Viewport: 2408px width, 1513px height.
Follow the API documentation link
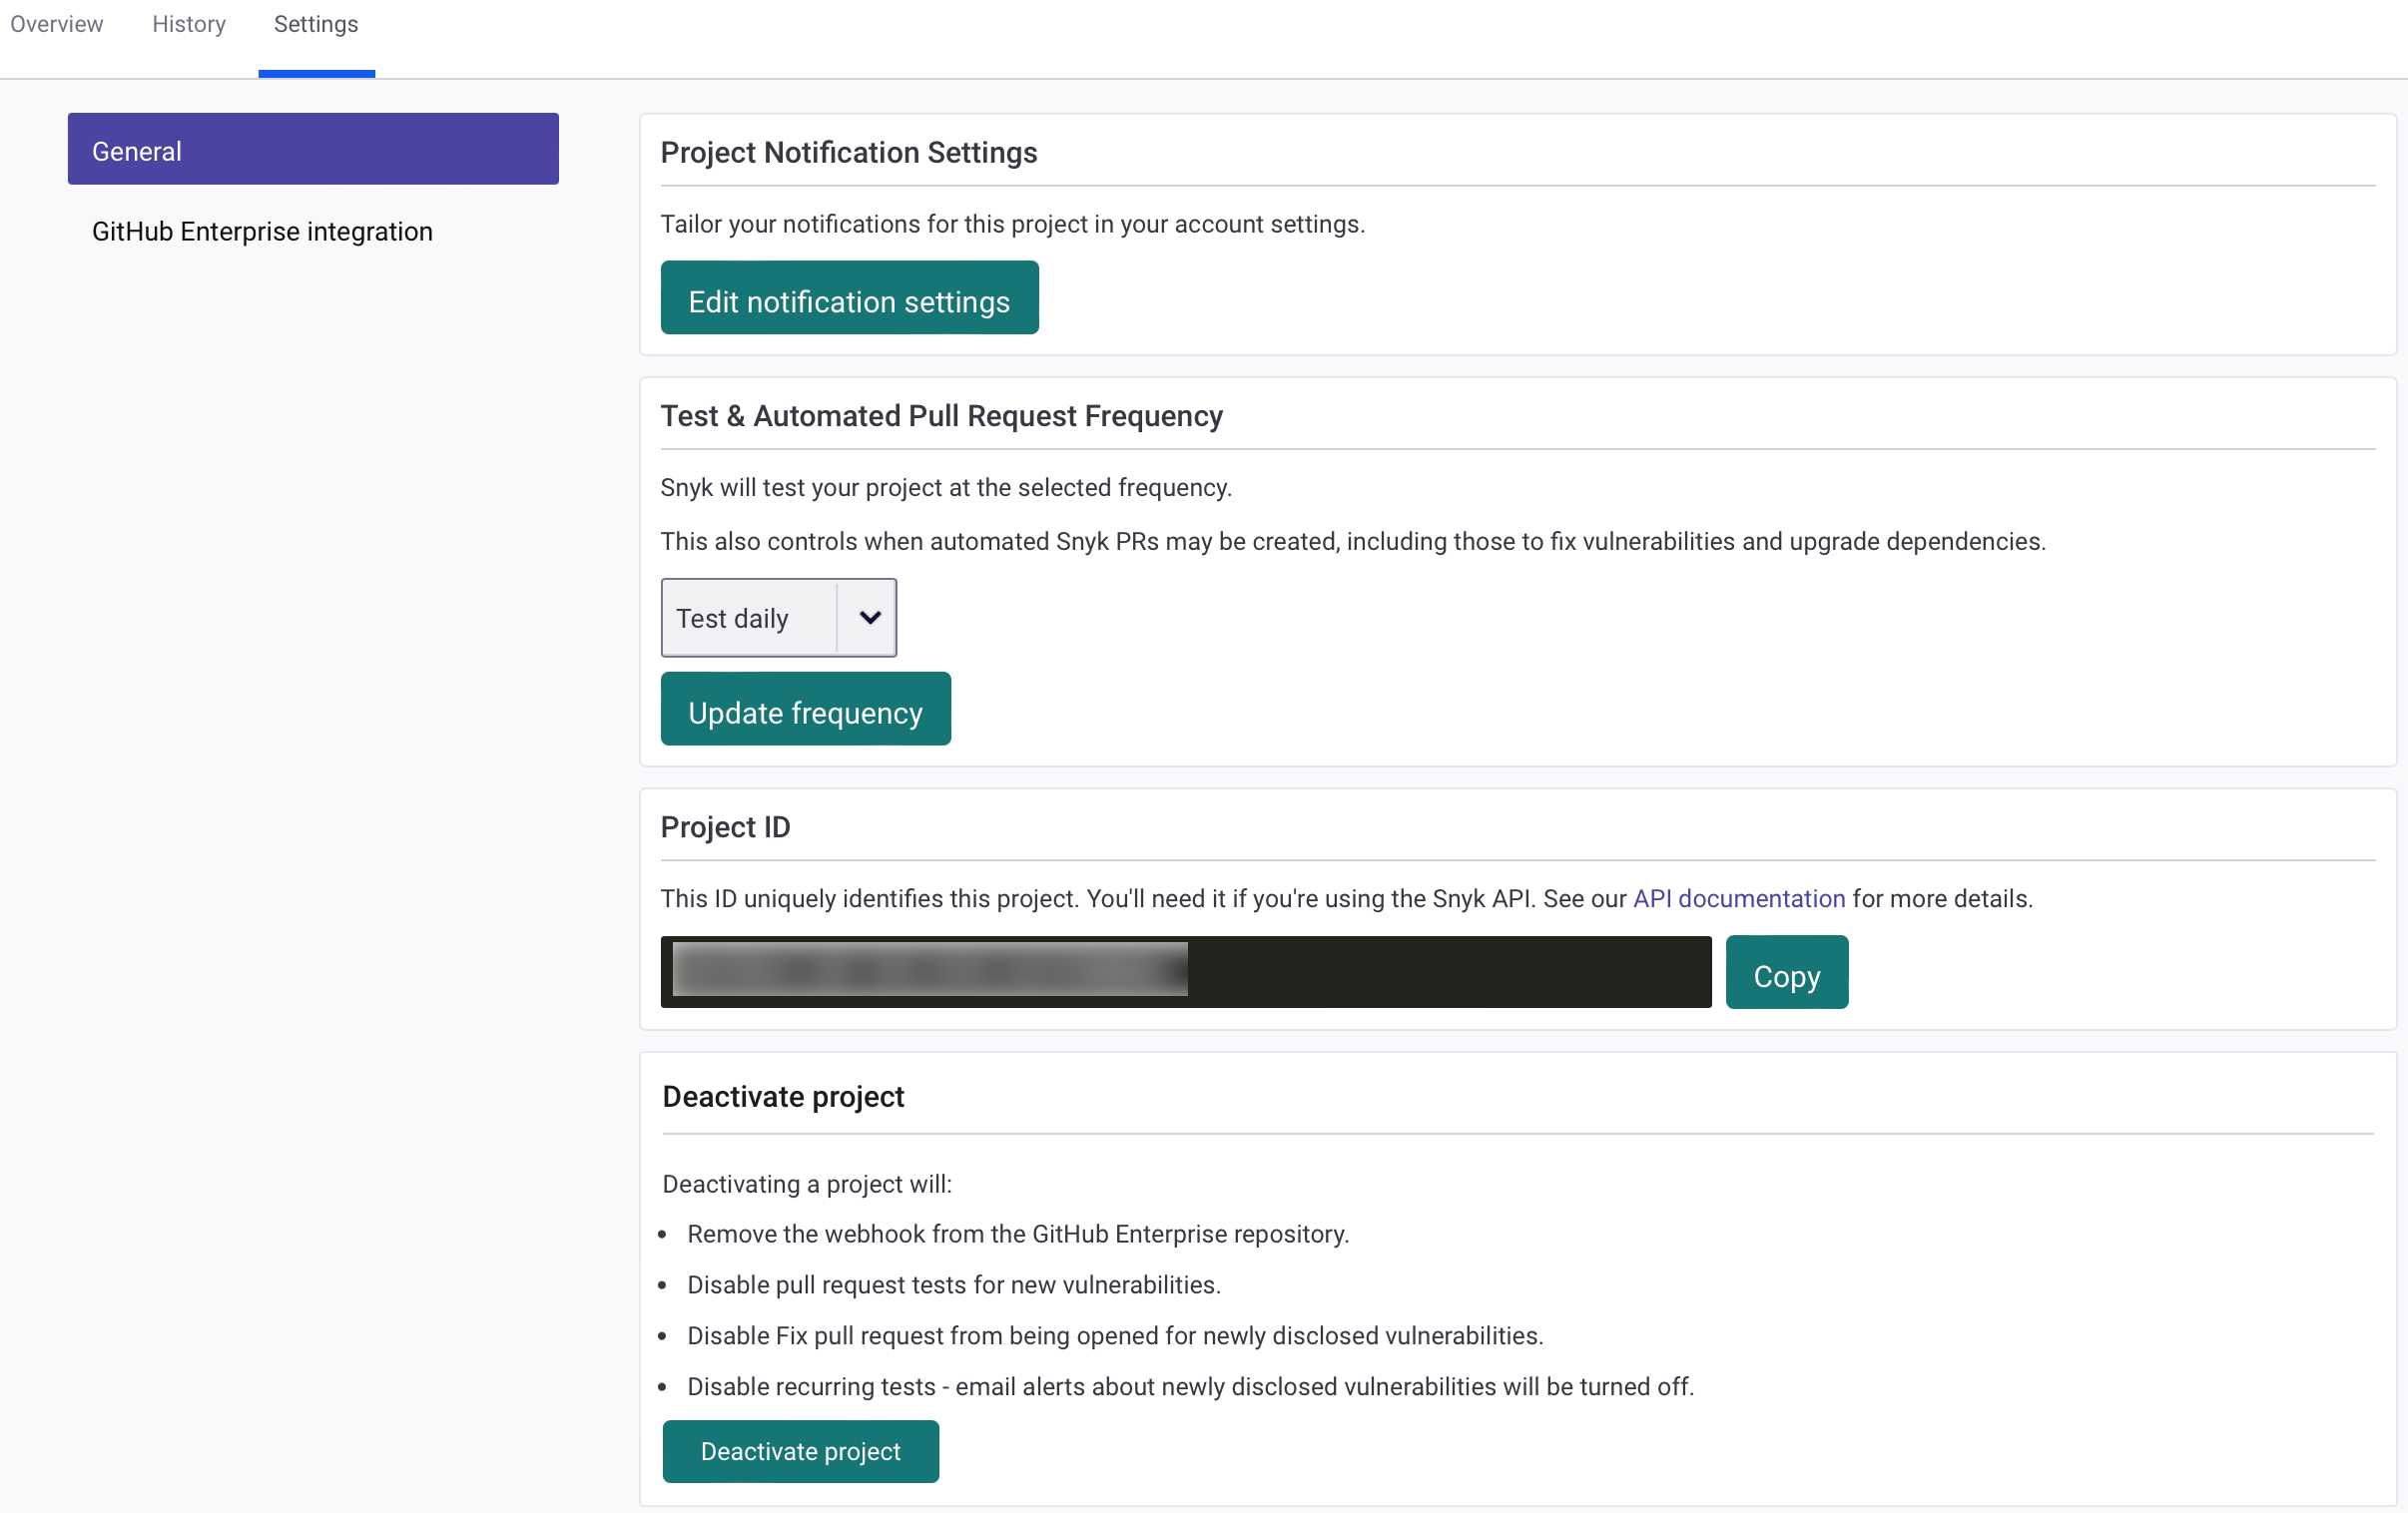click(x=1738, y=899)
